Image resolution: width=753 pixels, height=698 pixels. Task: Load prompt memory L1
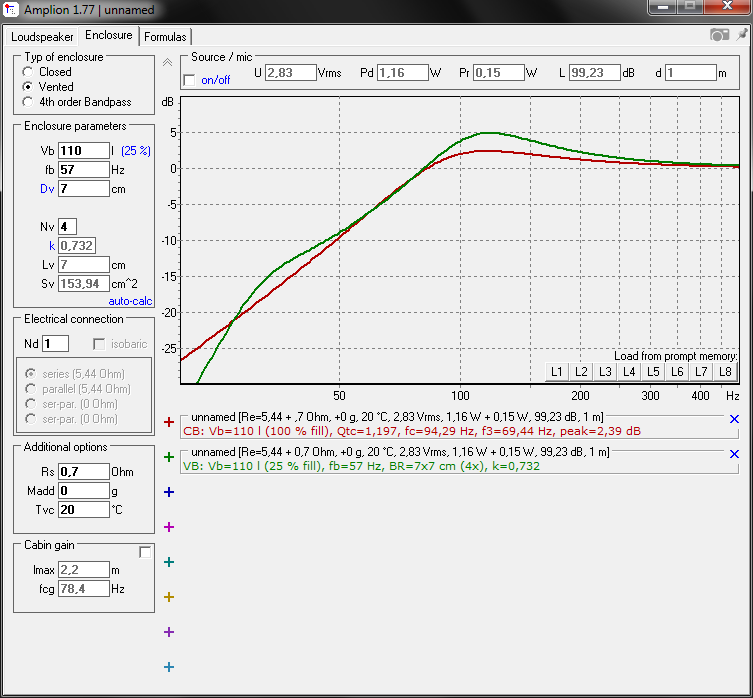coord(557,372)
